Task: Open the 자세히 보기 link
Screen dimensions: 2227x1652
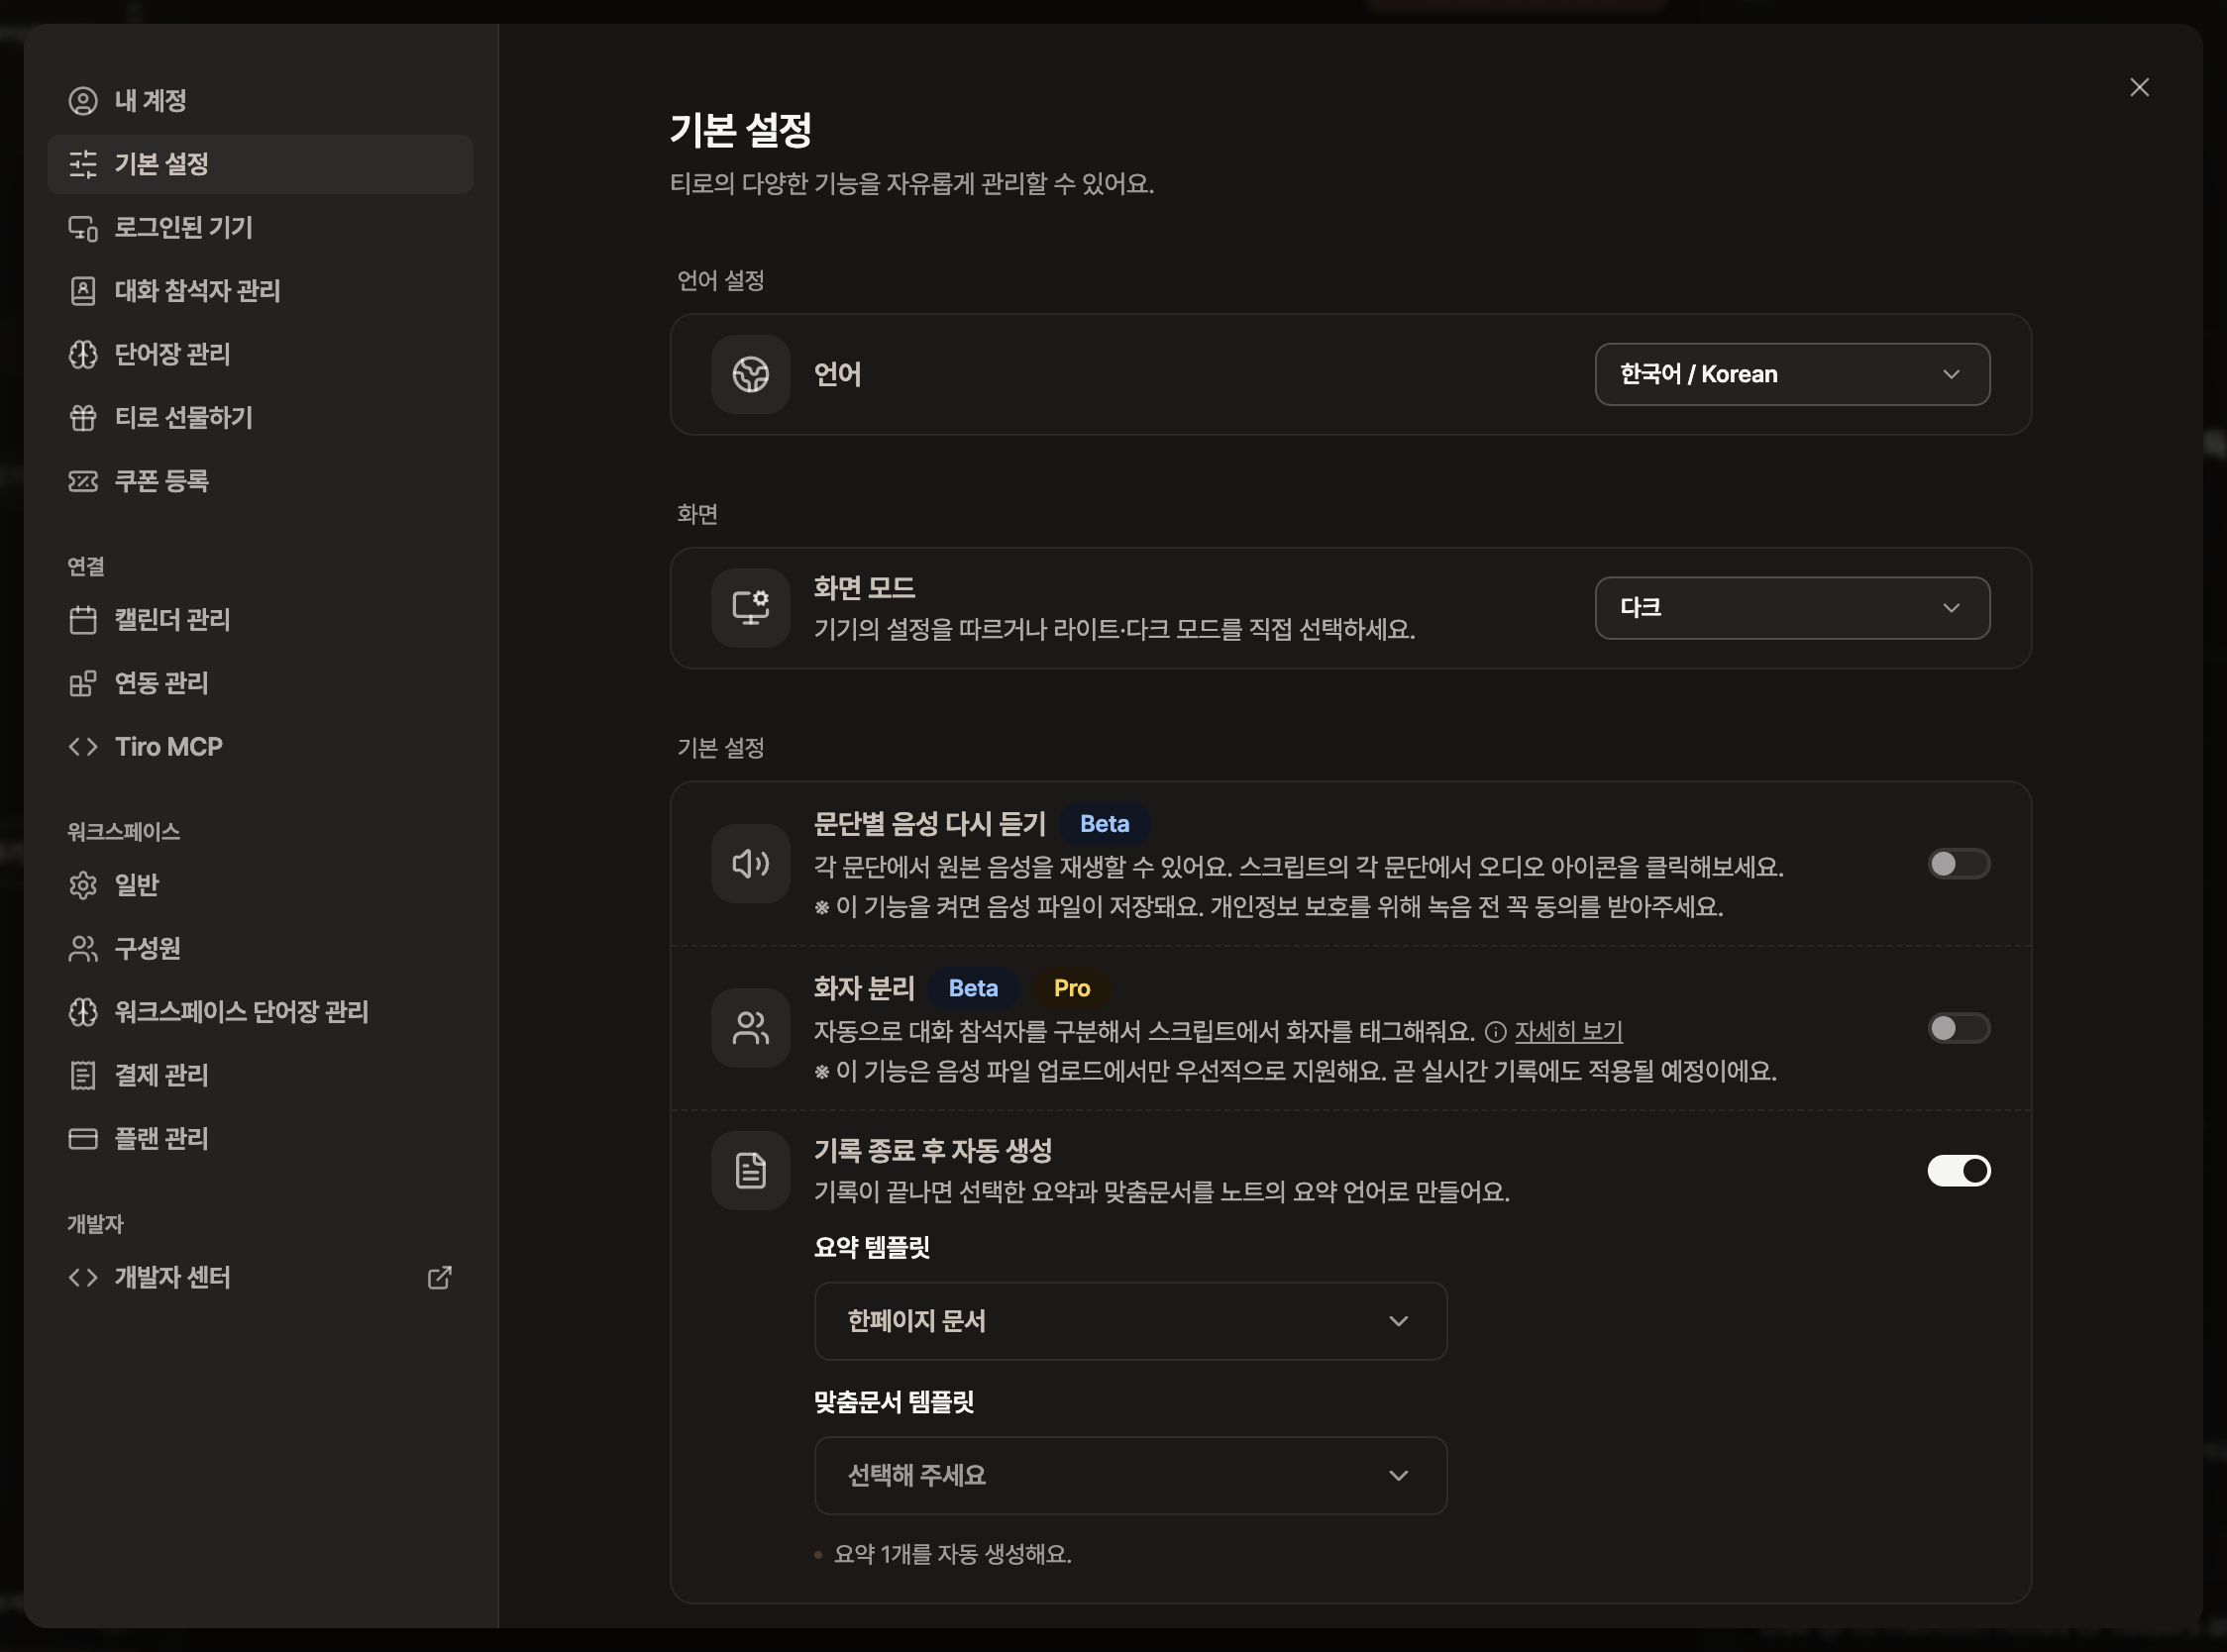Action: pos(1568,1031)
